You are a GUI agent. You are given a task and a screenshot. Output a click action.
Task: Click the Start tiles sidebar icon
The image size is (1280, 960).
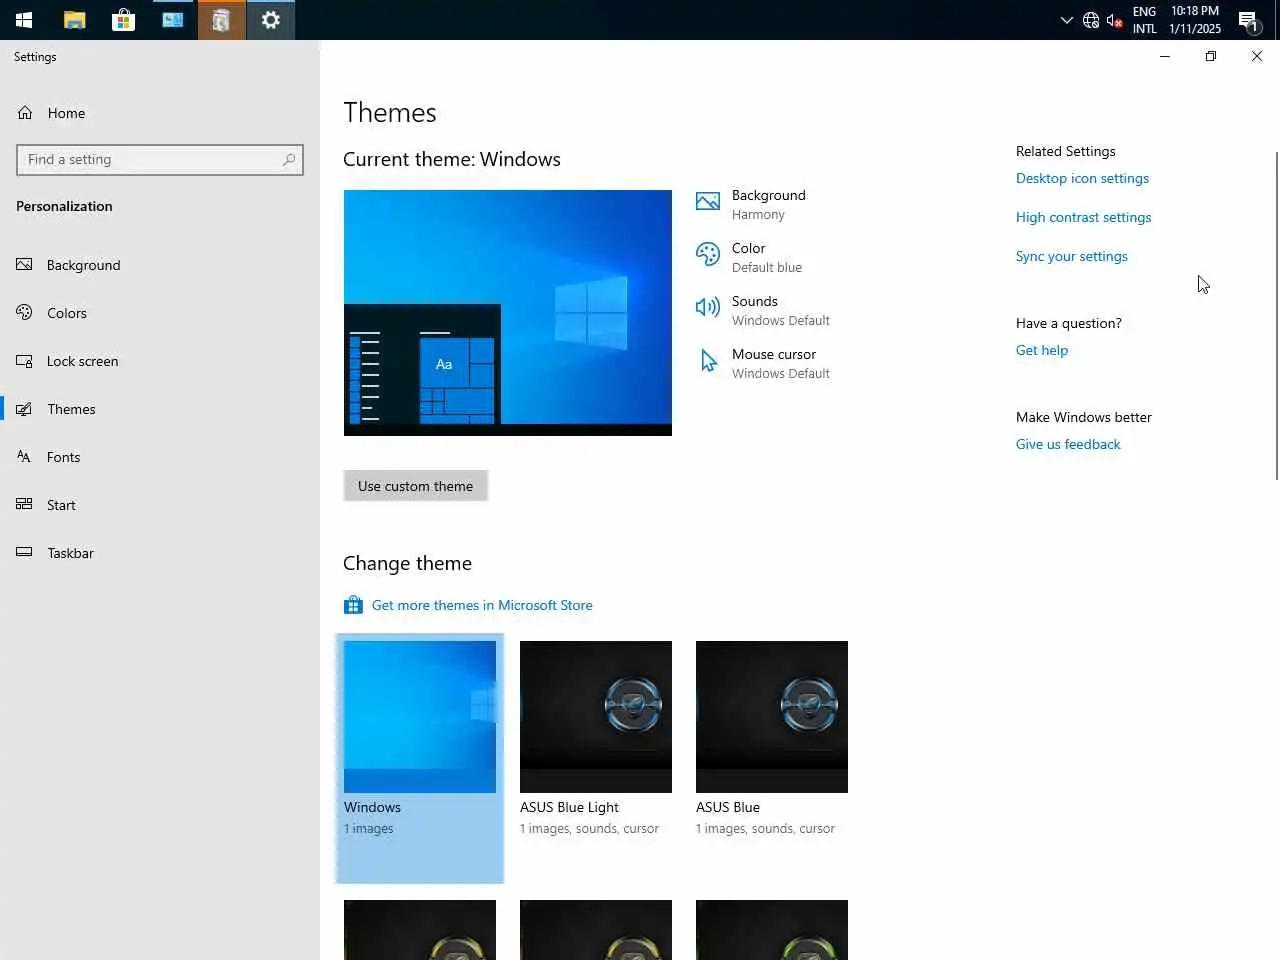tap(24, 505)
